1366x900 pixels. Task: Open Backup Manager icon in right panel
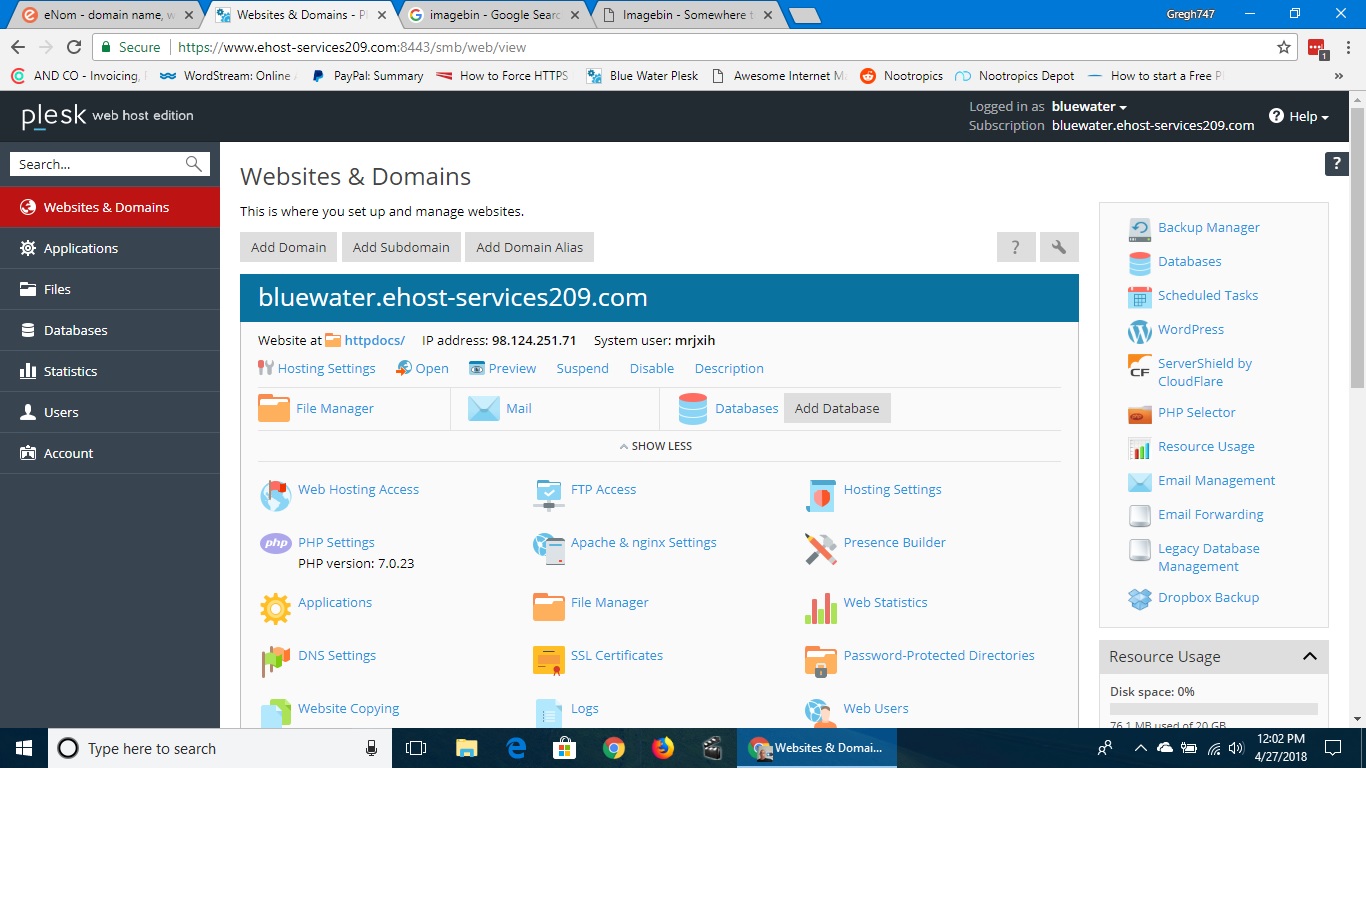(1140, 229)
